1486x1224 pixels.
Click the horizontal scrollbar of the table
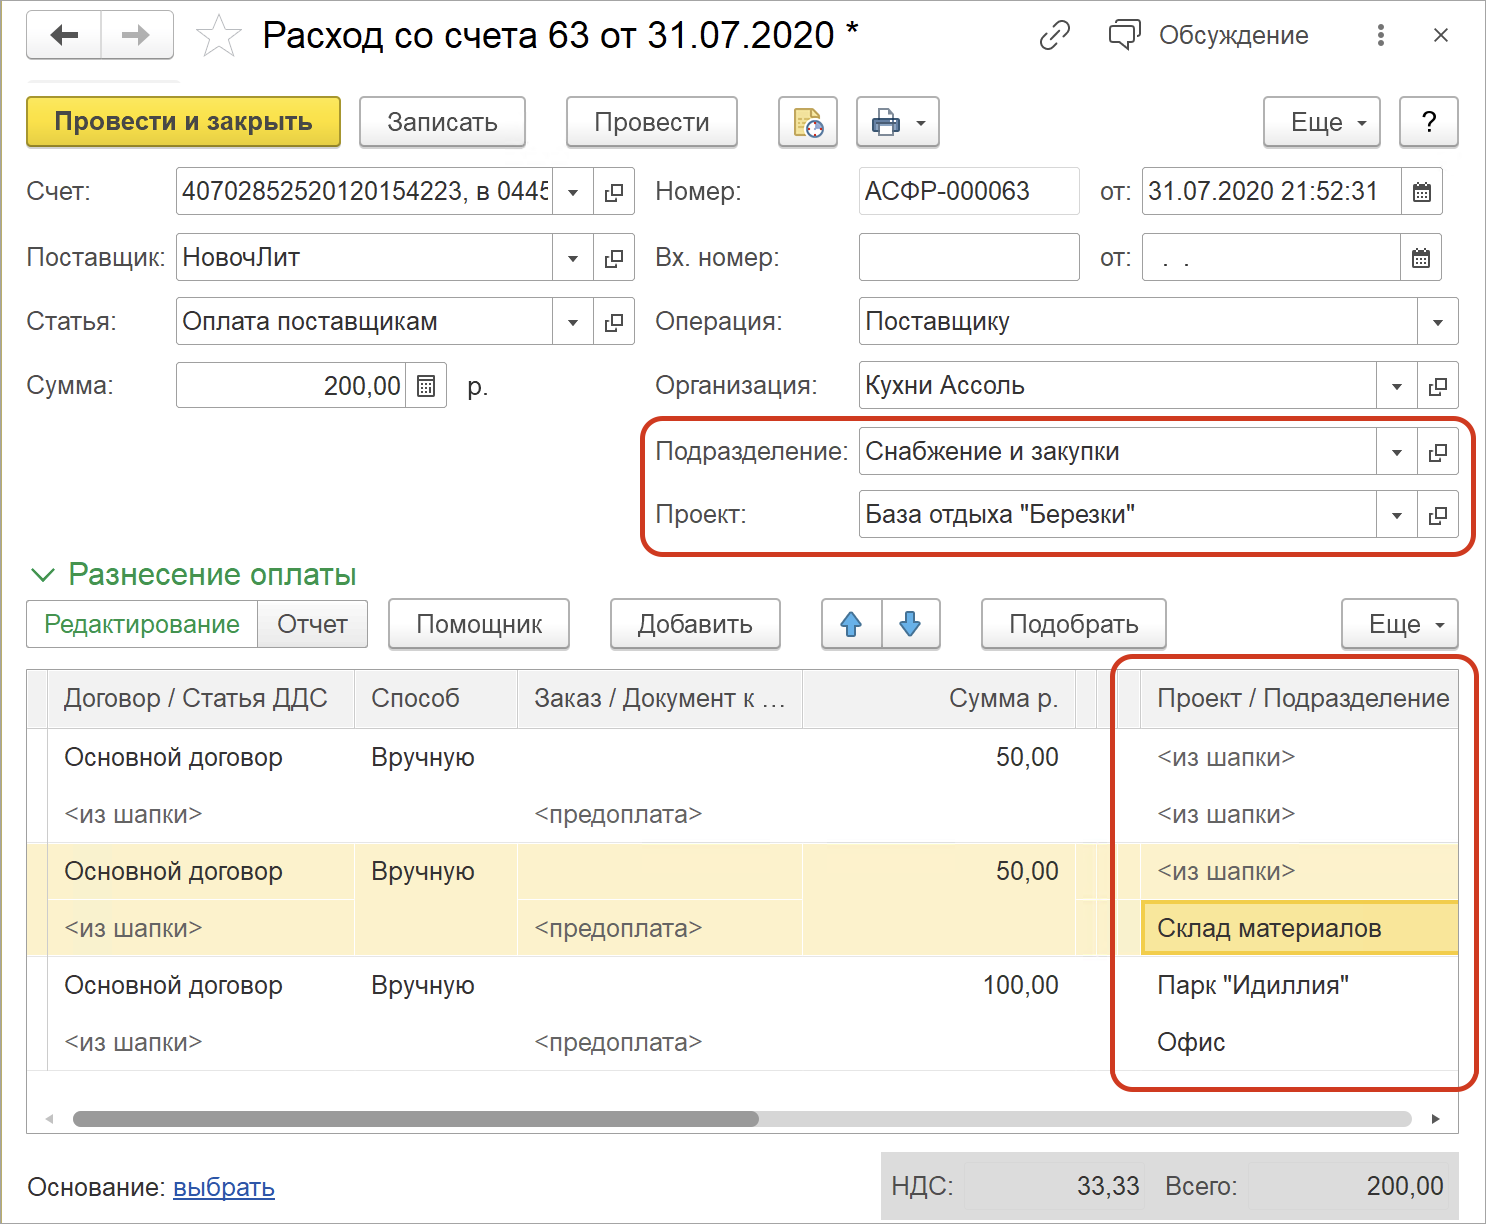(x=415, y=1118)
